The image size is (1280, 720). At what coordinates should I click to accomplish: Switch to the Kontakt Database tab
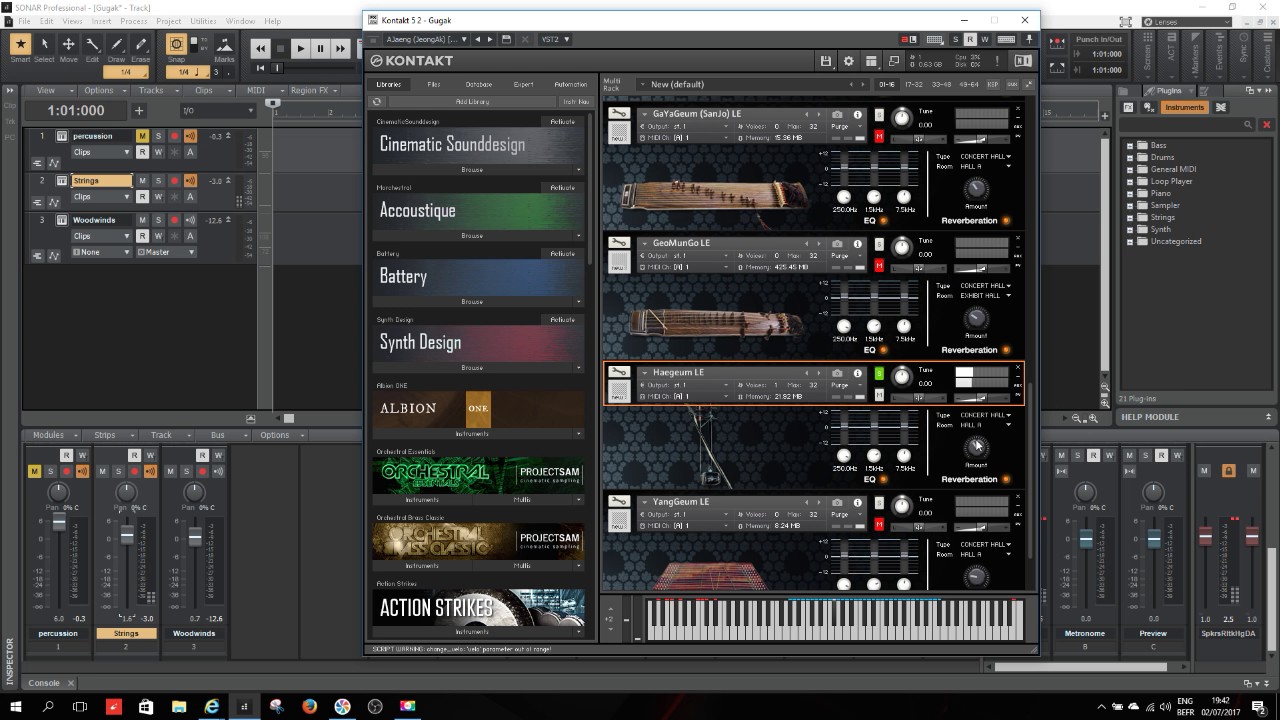pos(478,84)
